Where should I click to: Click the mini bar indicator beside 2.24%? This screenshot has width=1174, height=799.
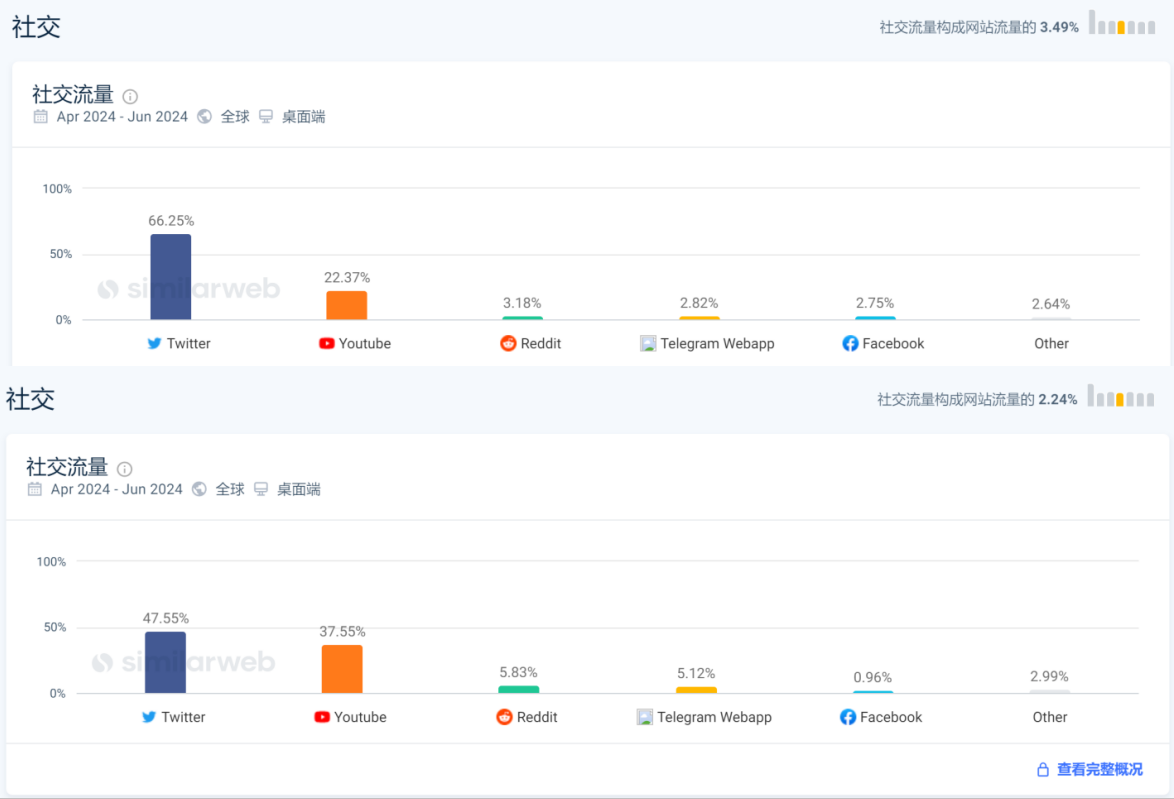1120,397
